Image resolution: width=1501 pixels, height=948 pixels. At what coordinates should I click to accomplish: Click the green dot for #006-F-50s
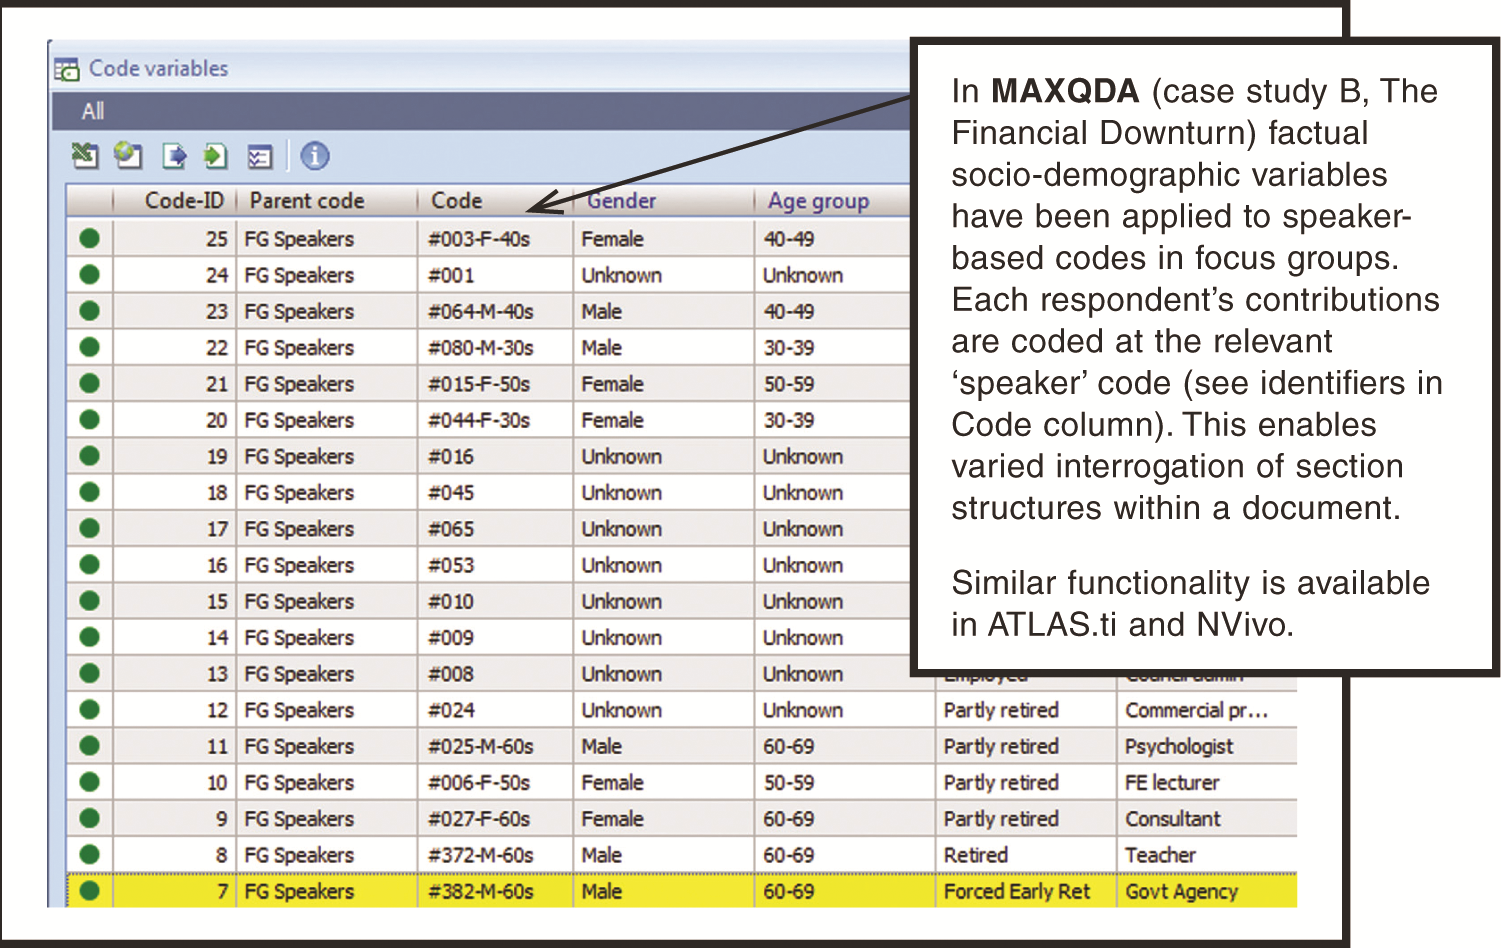click(x=89, y=782)
